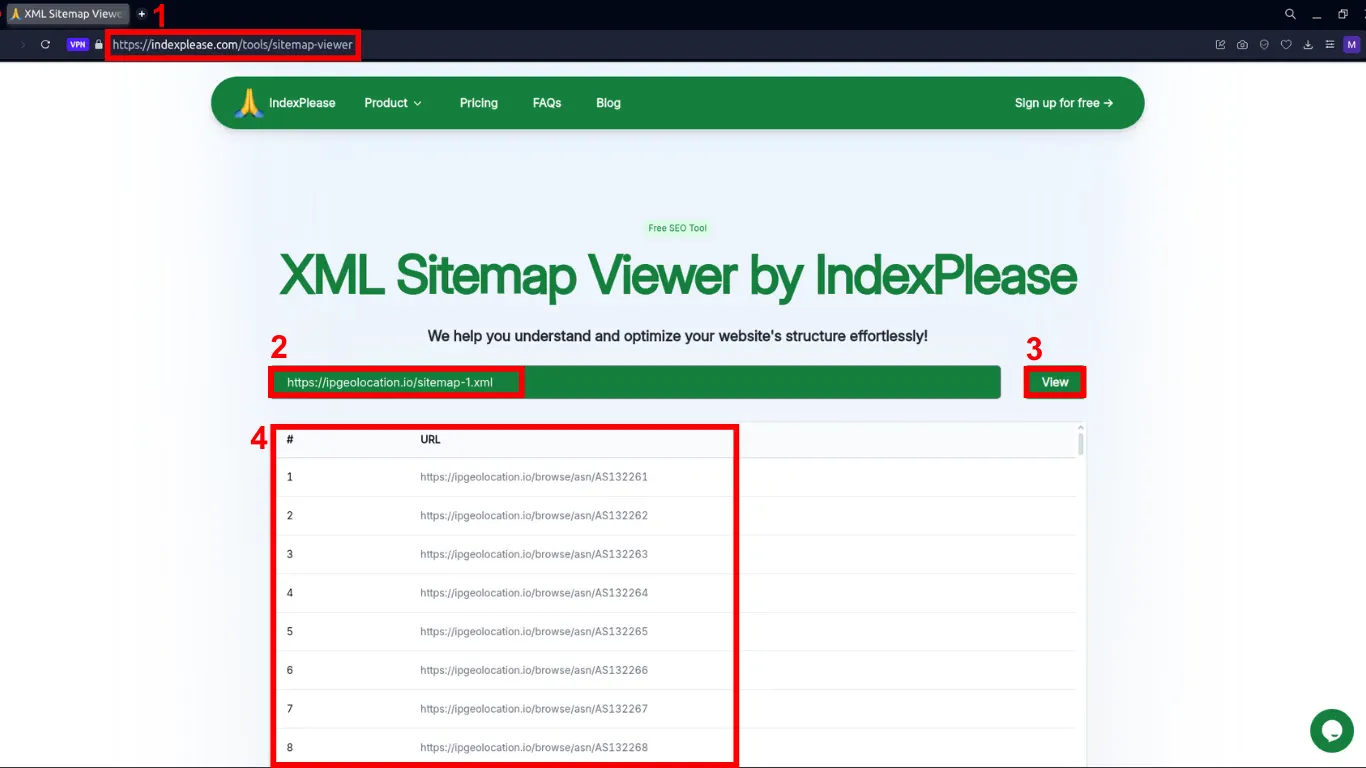1366x768 pixels.
Task: Click the green View button
Action: [1055, 382]
